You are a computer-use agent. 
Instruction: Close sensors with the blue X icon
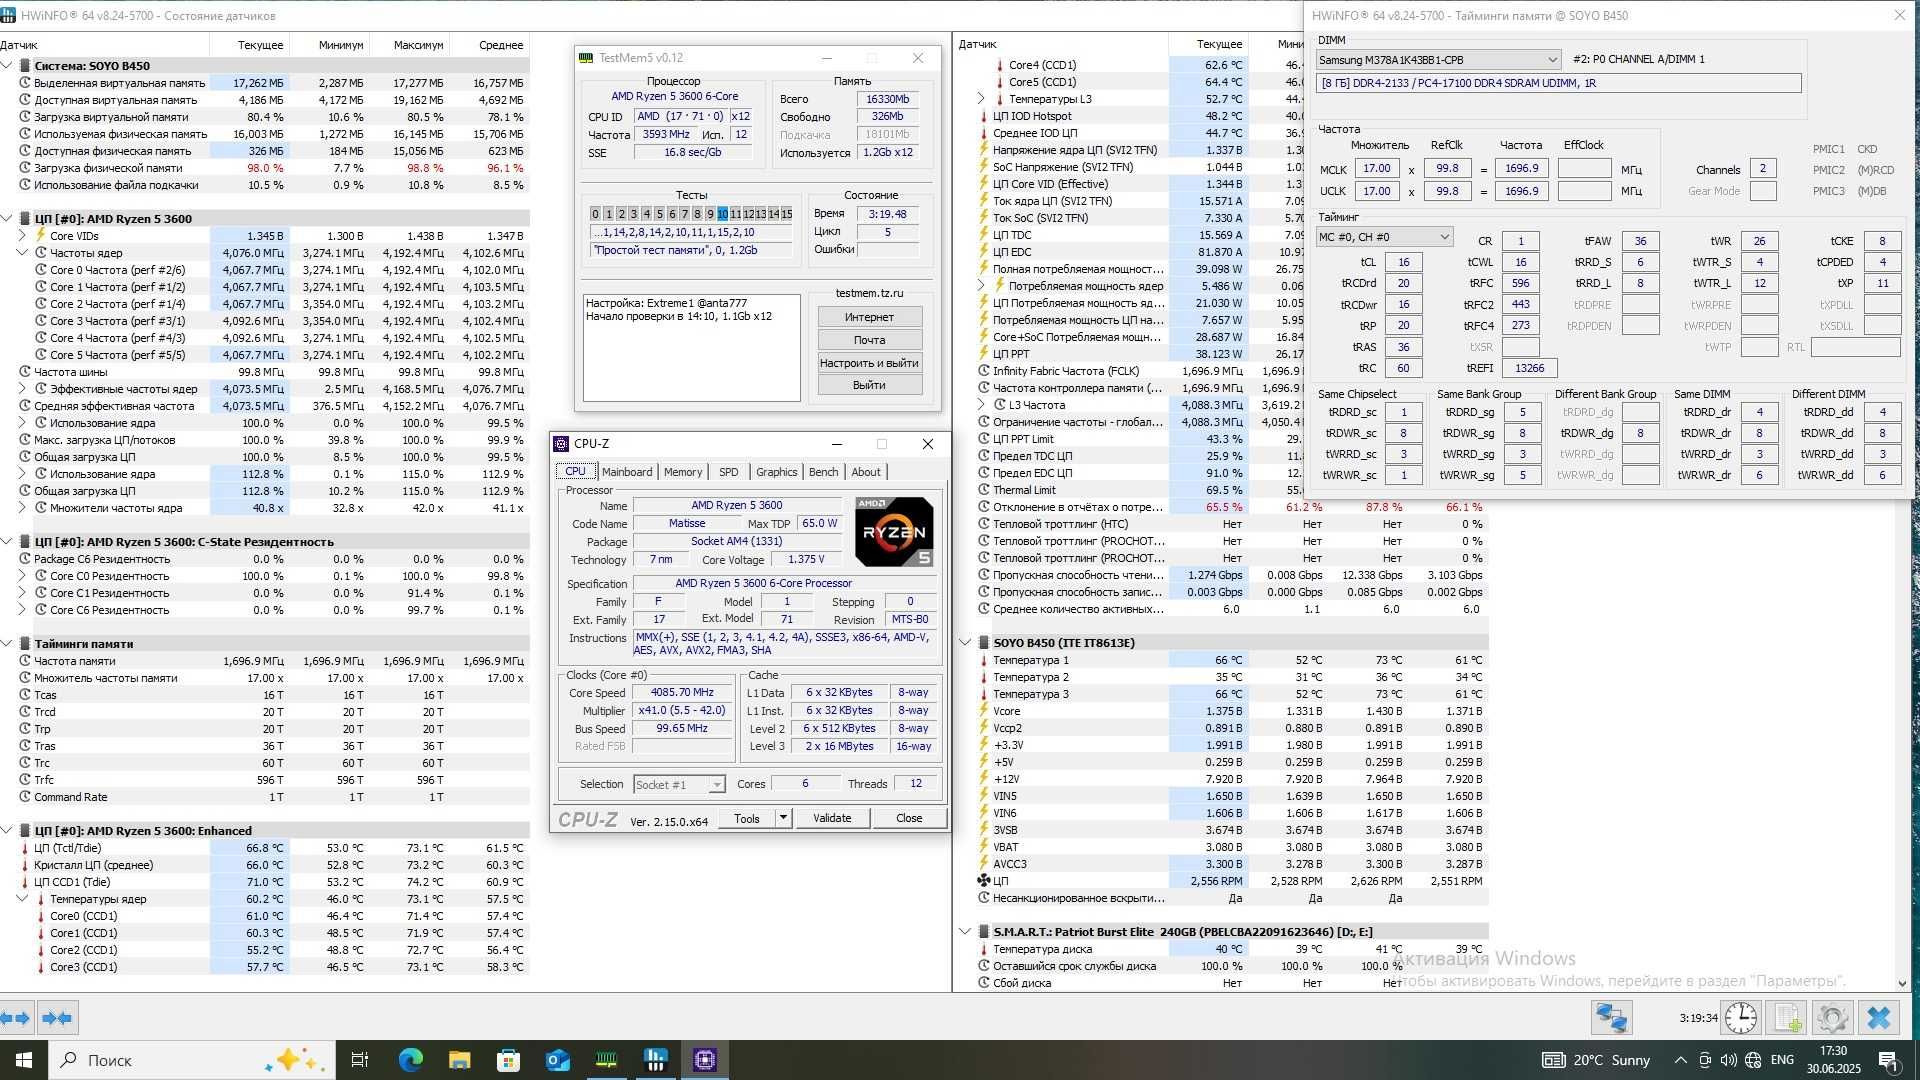(1879, 1018)
